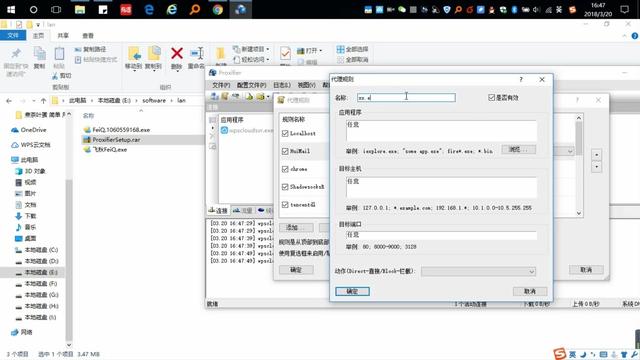Click the Name Resolution icon in Proxifier toolbar
The width and height of the screenshot is (640, 360).
(x=236, y=96)
